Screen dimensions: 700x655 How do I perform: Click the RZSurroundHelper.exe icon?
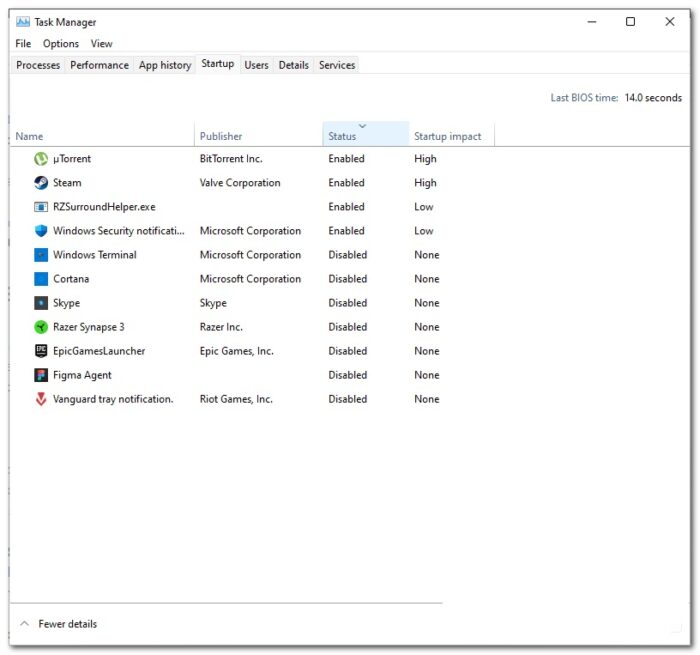click(41, 207)
